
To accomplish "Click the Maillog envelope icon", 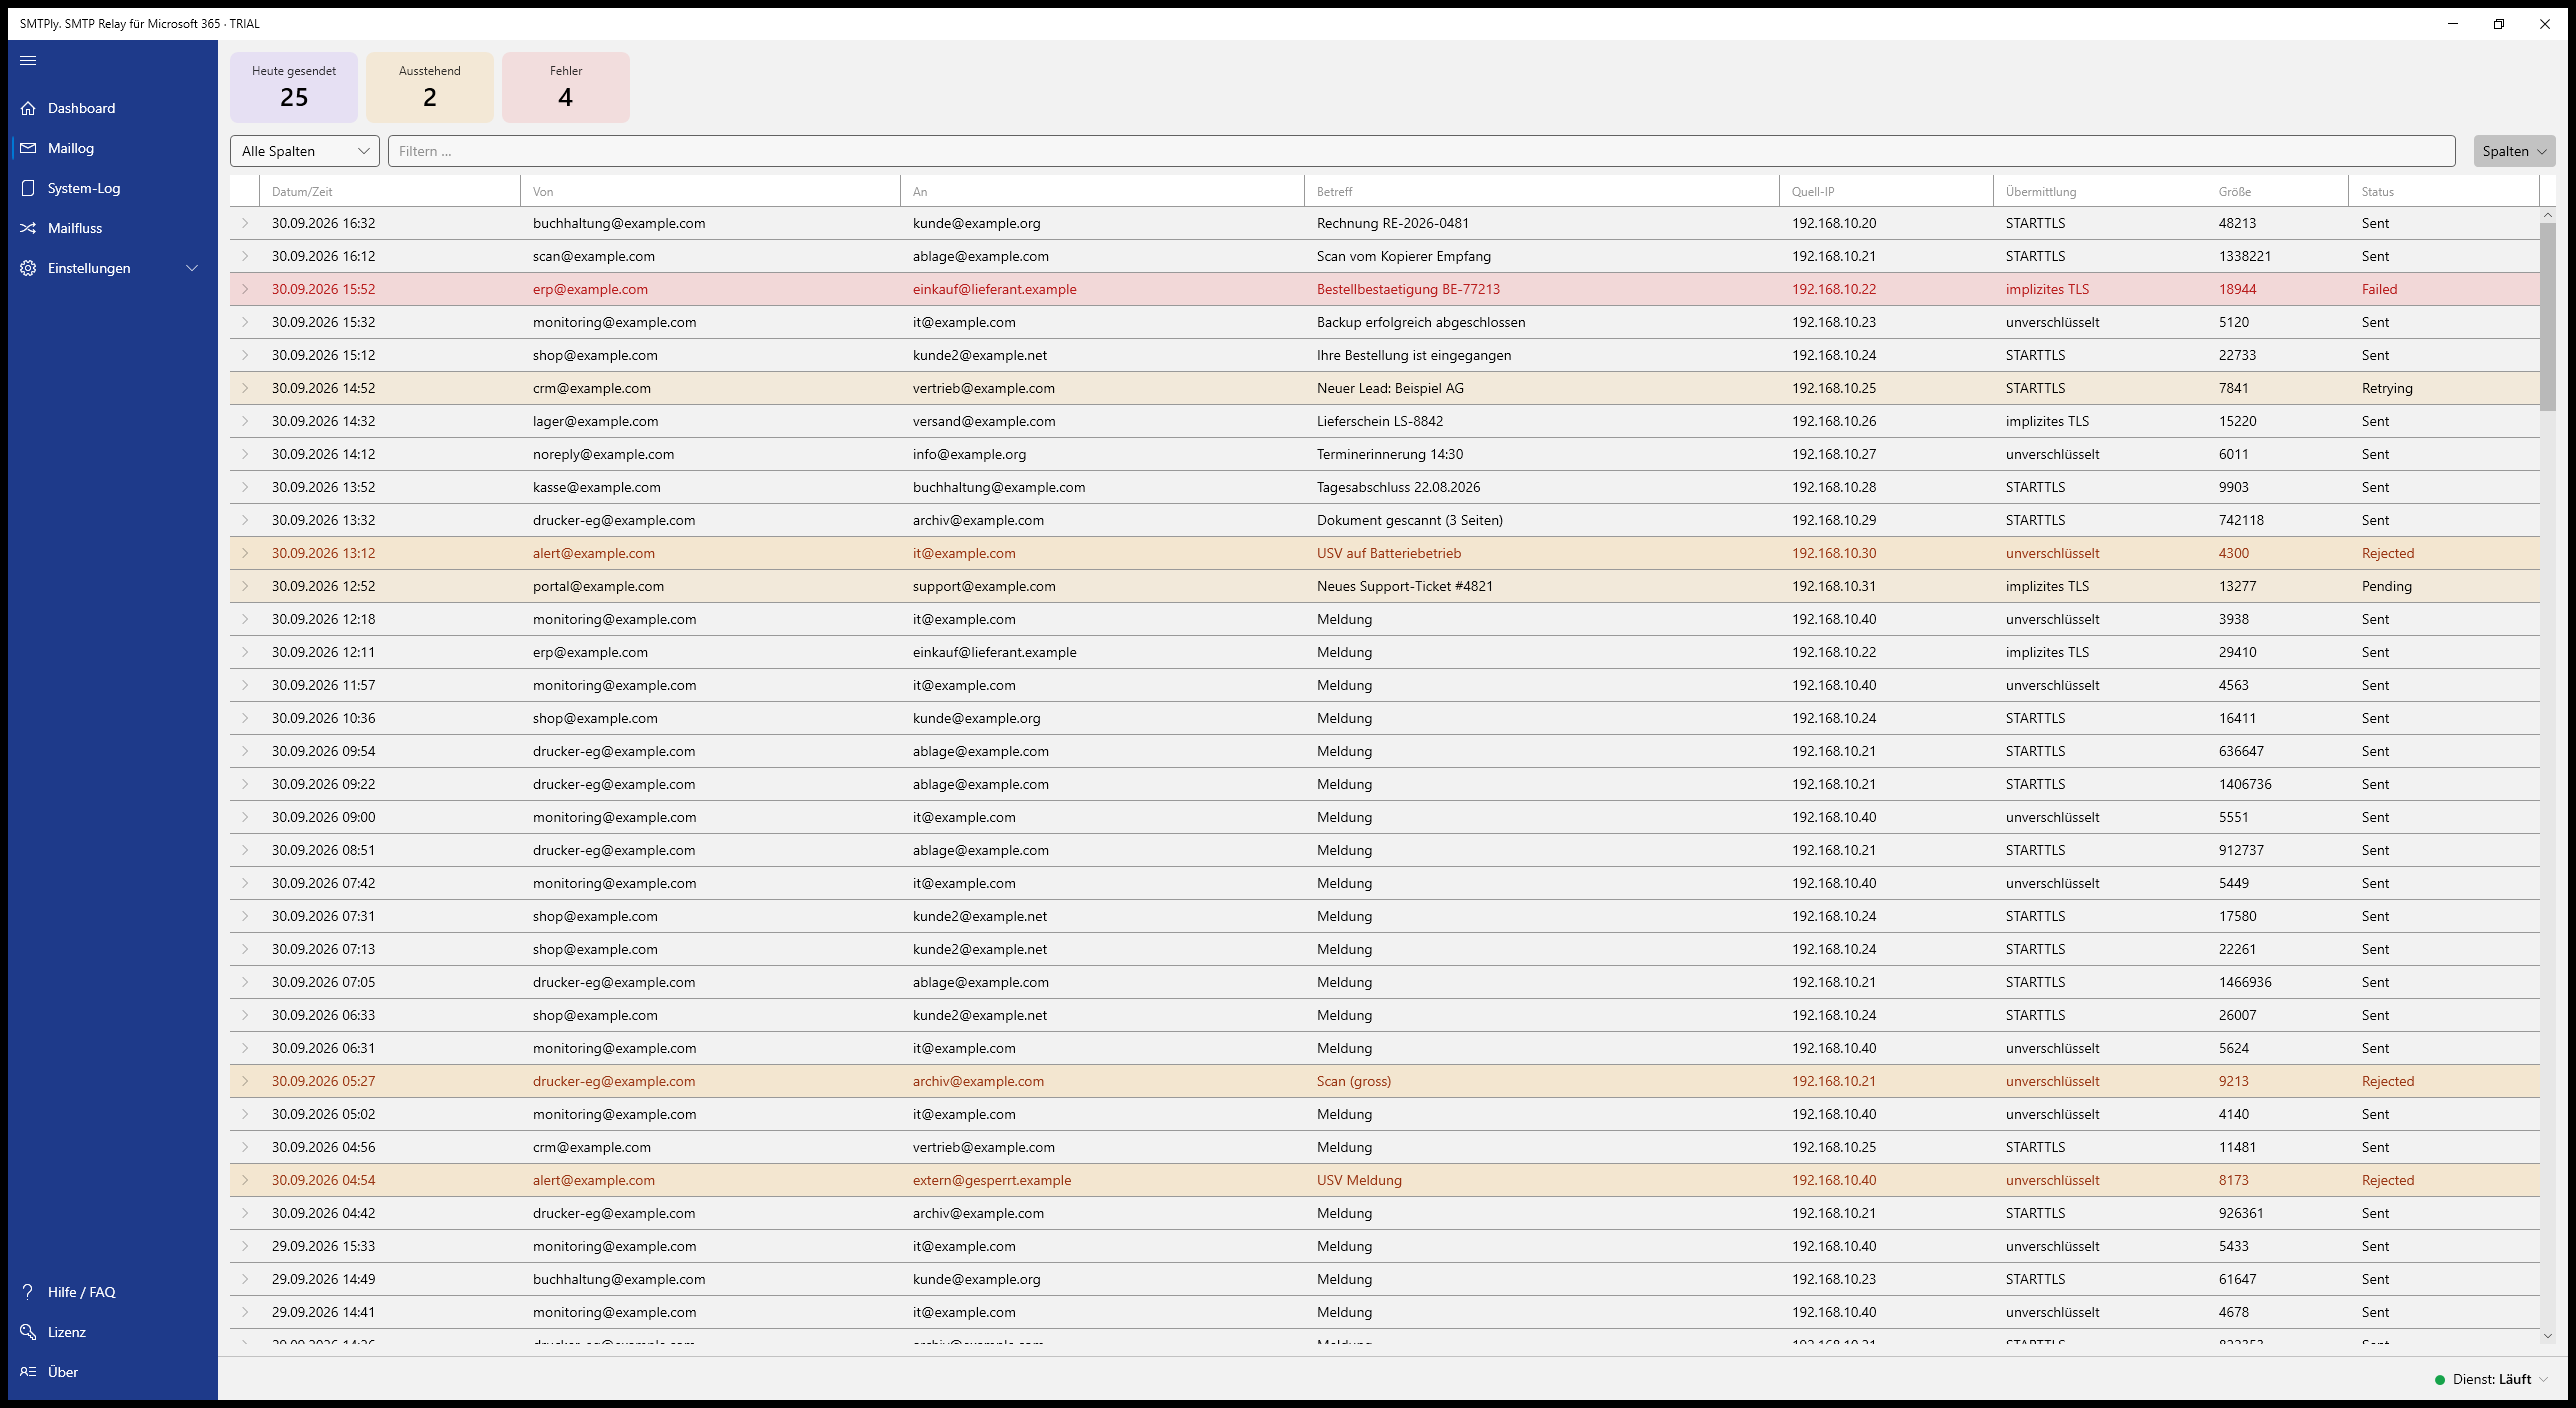I will [x=28, y=148].
